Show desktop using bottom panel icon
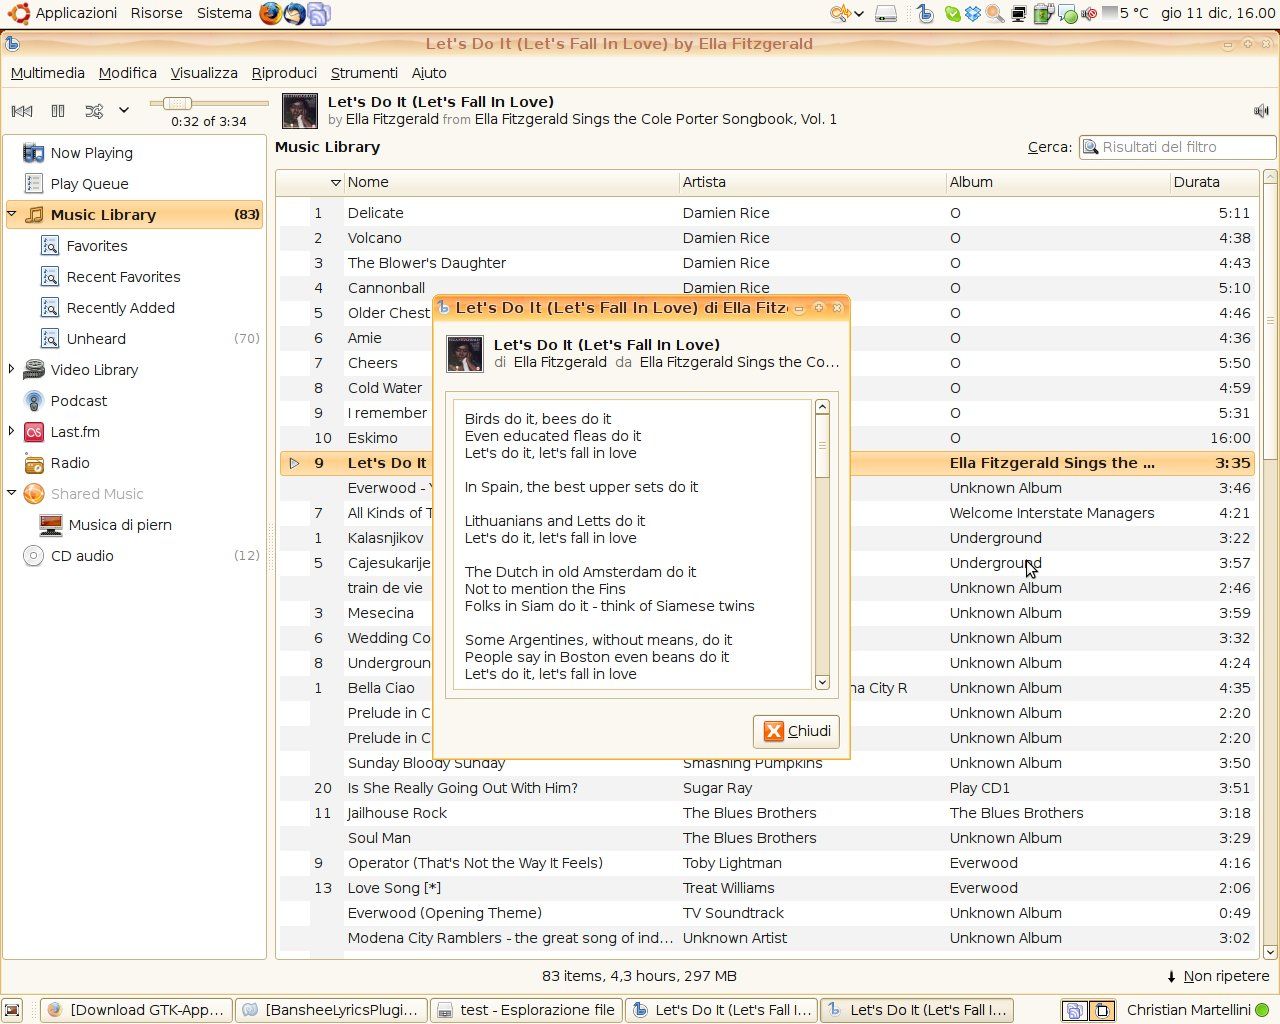Screen dimensions: 1280x1024 click(x=12, y=1010)
